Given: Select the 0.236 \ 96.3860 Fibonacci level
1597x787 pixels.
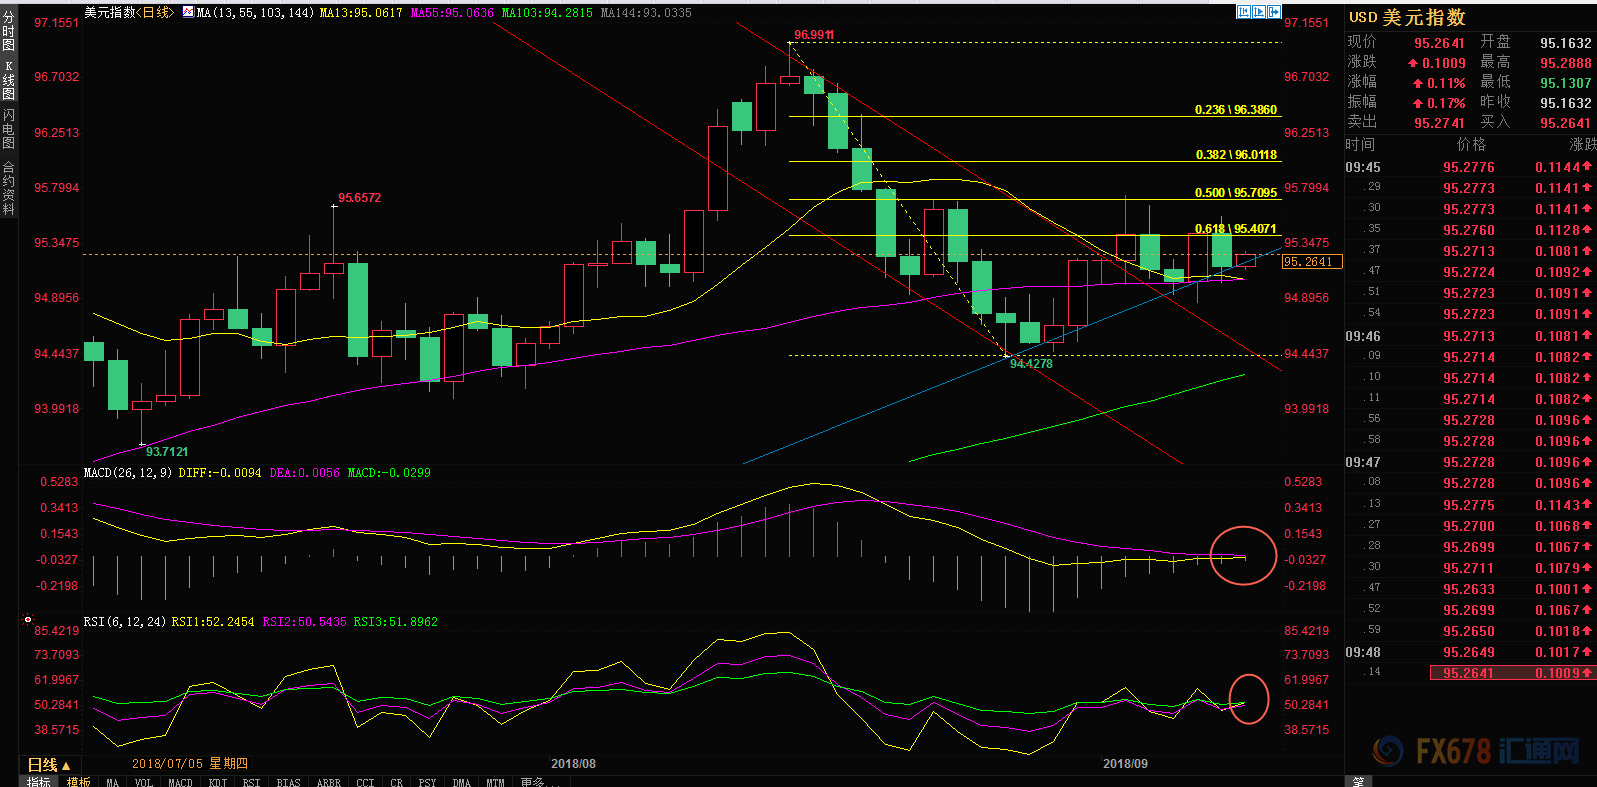Looking at the screenshot, I should (x=1236, y=110).
